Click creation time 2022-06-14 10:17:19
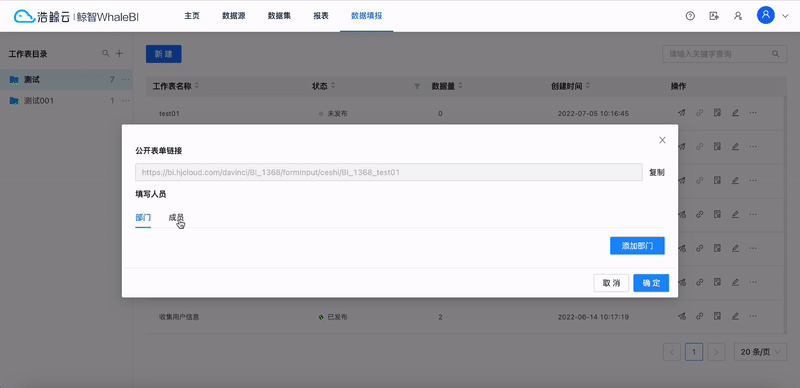The width and height of the screenshot is (800, 388). coord(593,317)
